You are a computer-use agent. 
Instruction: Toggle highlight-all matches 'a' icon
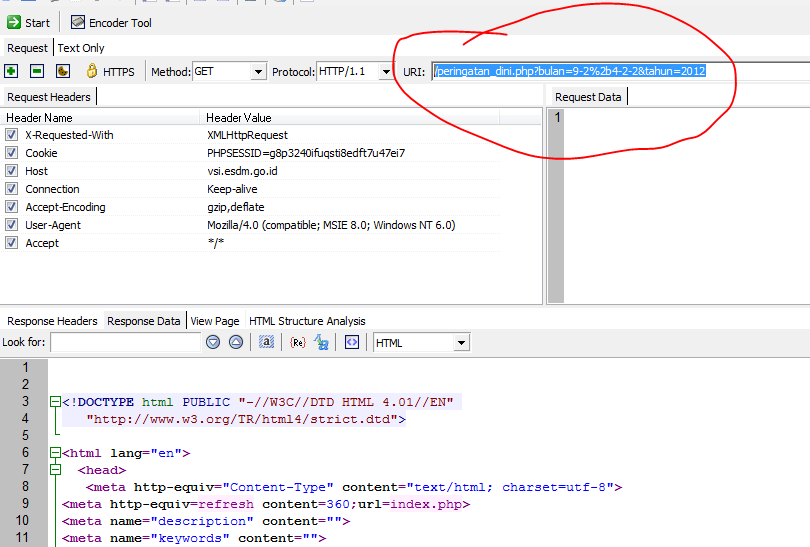point(266,342)
